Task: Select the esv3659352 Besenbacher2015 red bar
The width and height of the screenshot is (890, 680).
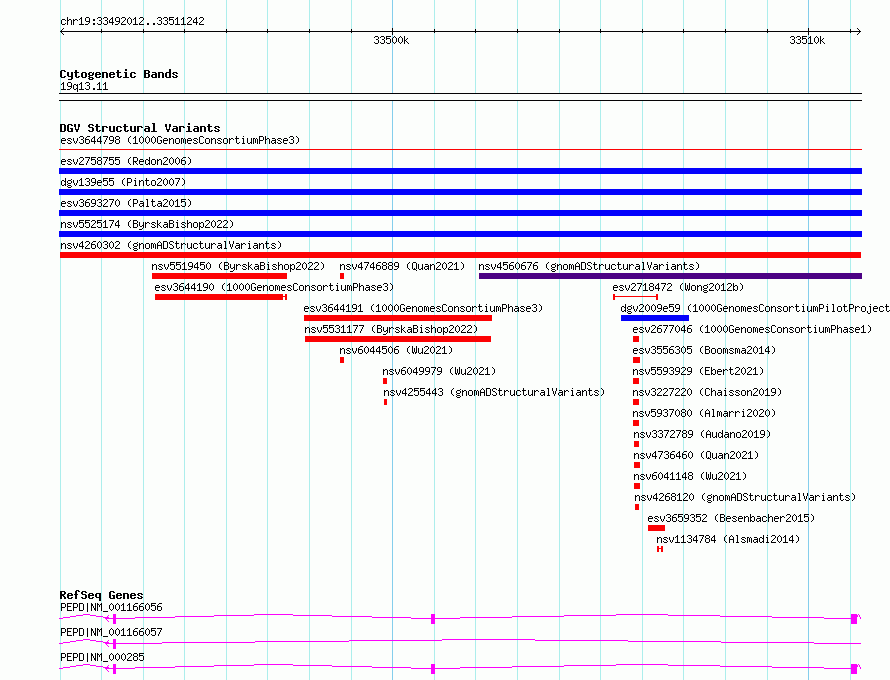Action: pyautogui.click(x=656, y=528)
